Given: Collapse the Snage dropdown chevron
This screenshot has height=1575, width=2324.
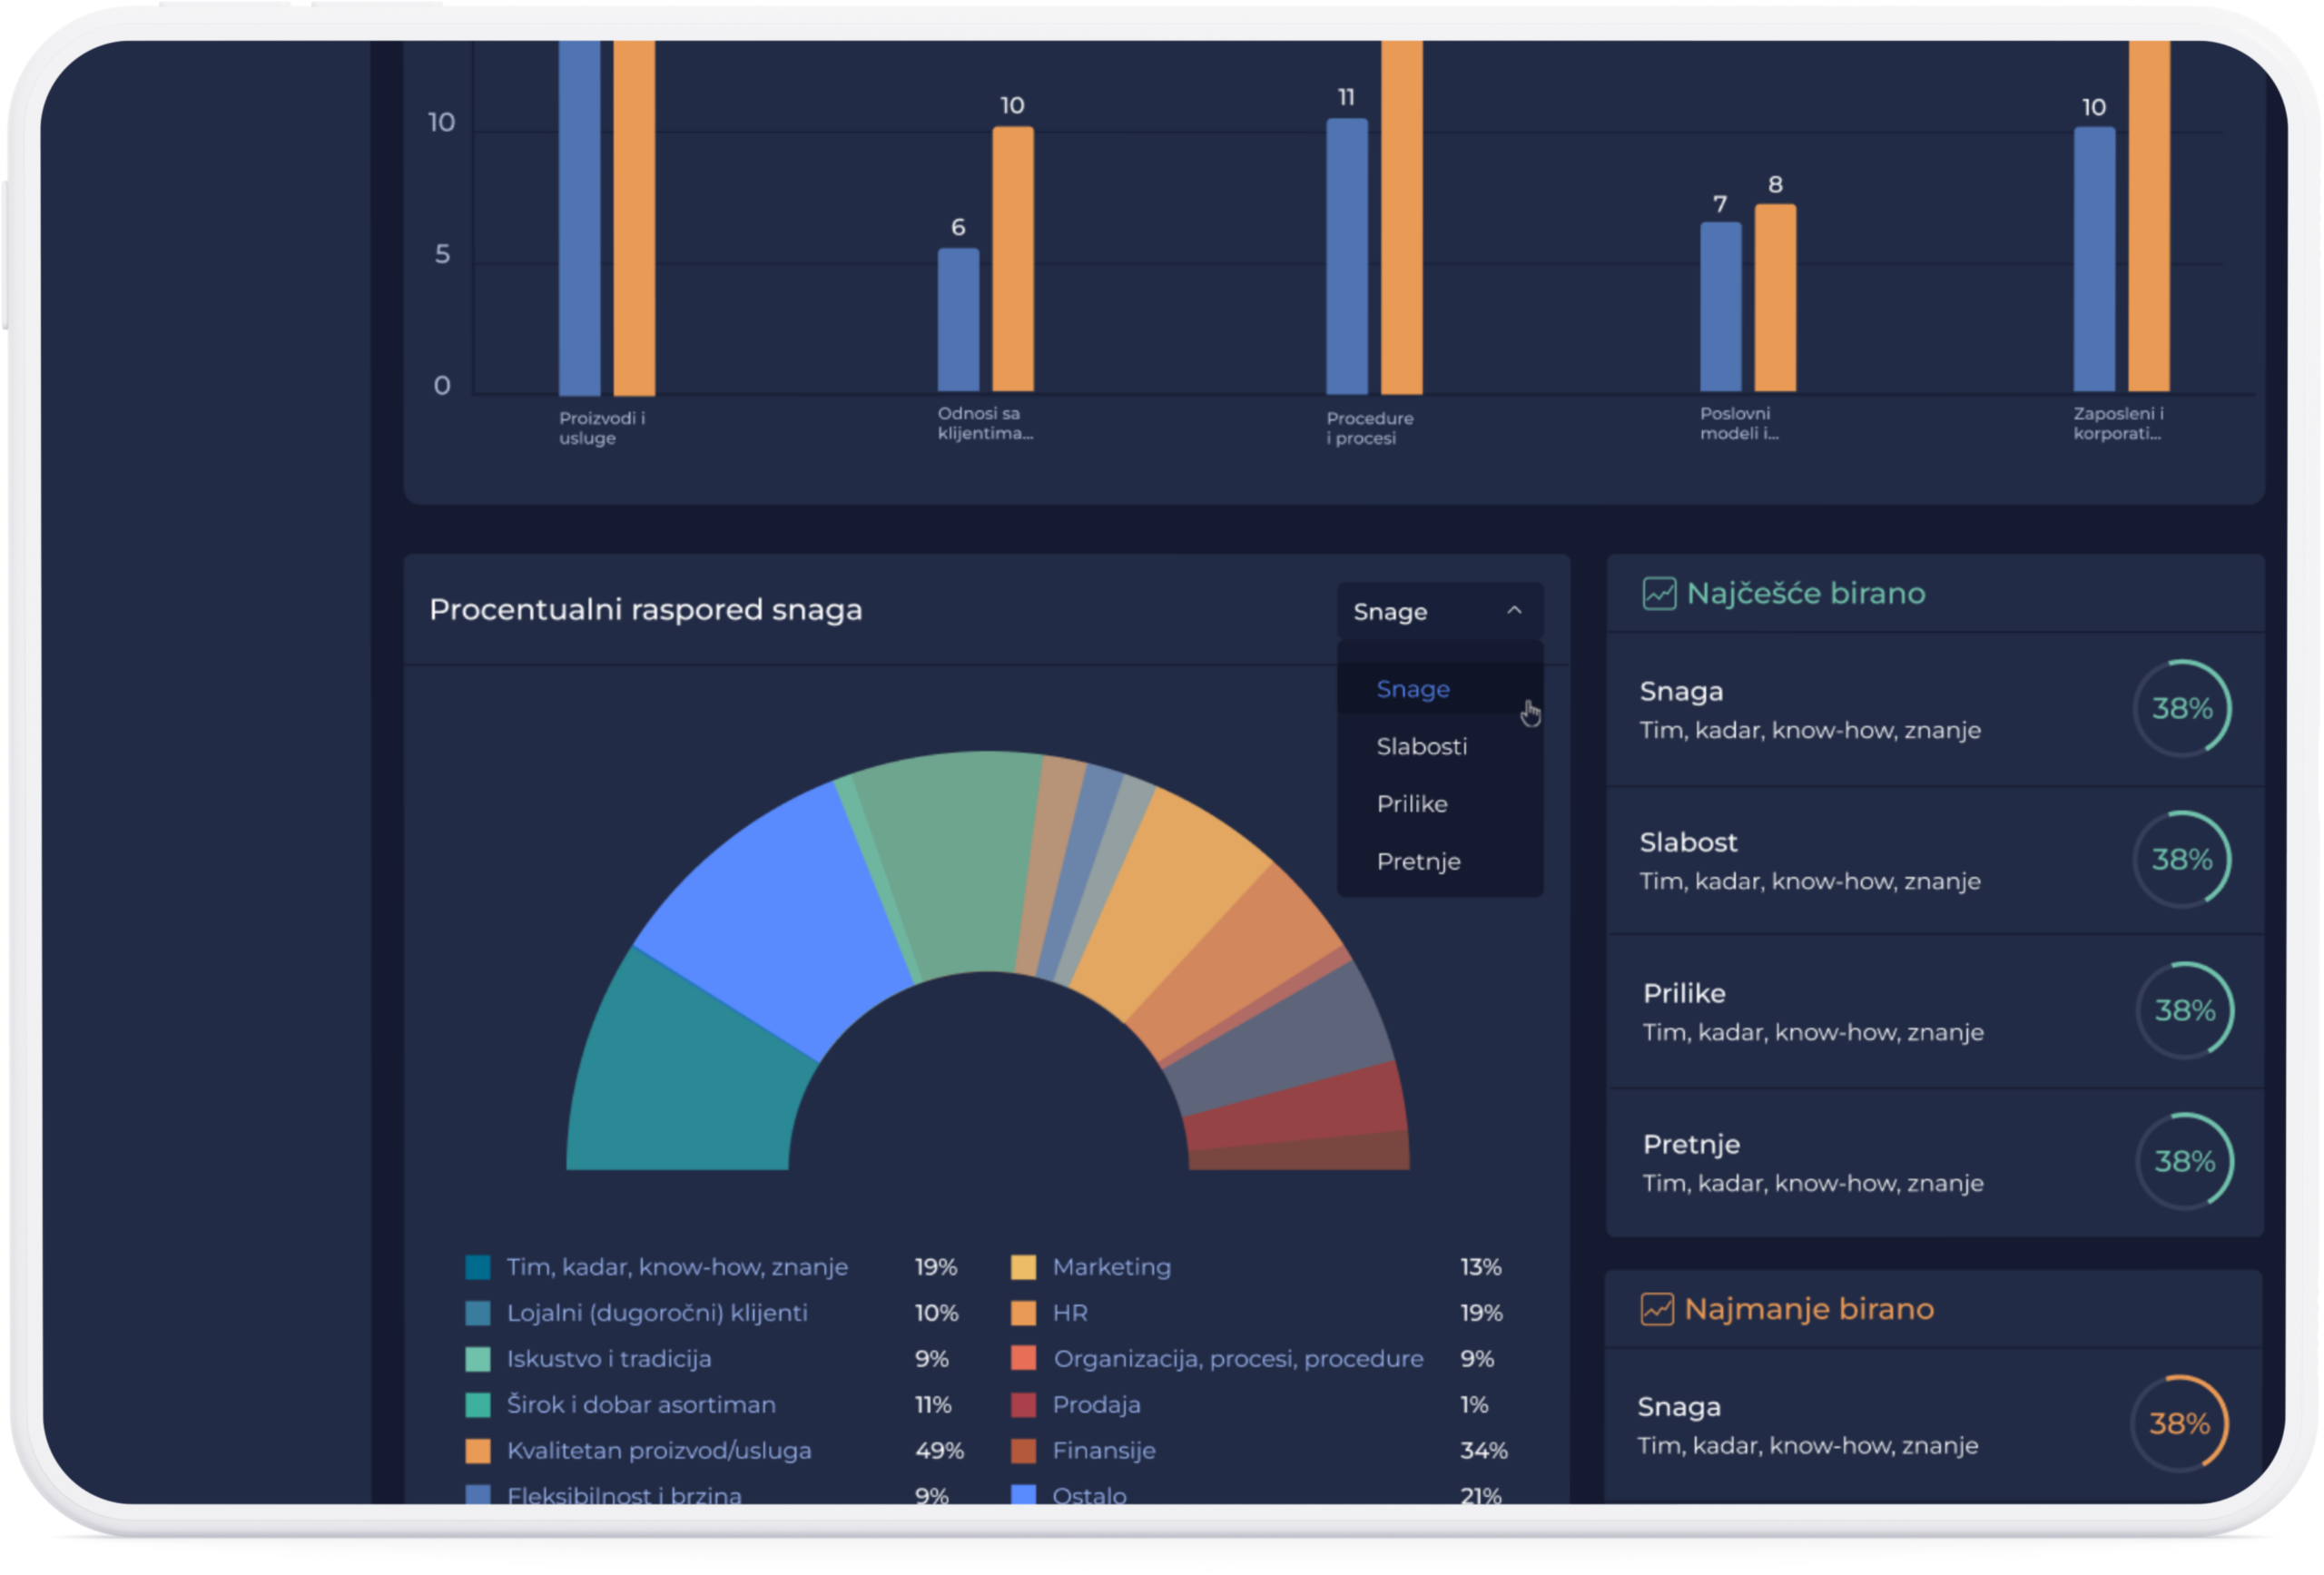Looking at the screenshot, I should tap(1514, 610).
